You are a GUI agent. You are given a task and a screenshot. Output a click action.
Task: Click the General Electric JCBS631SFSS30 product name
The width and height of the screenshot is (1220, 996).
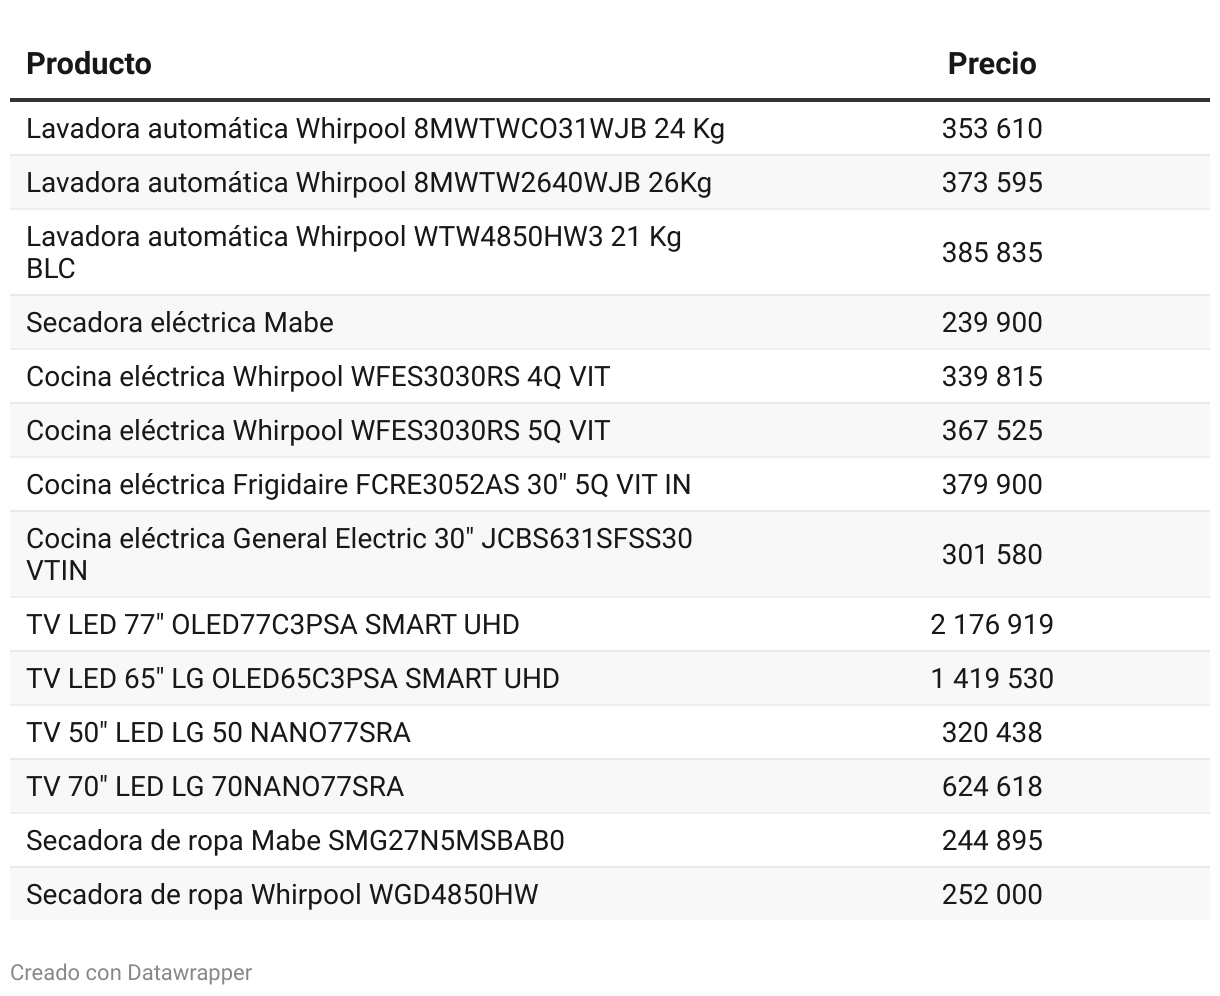359,555
